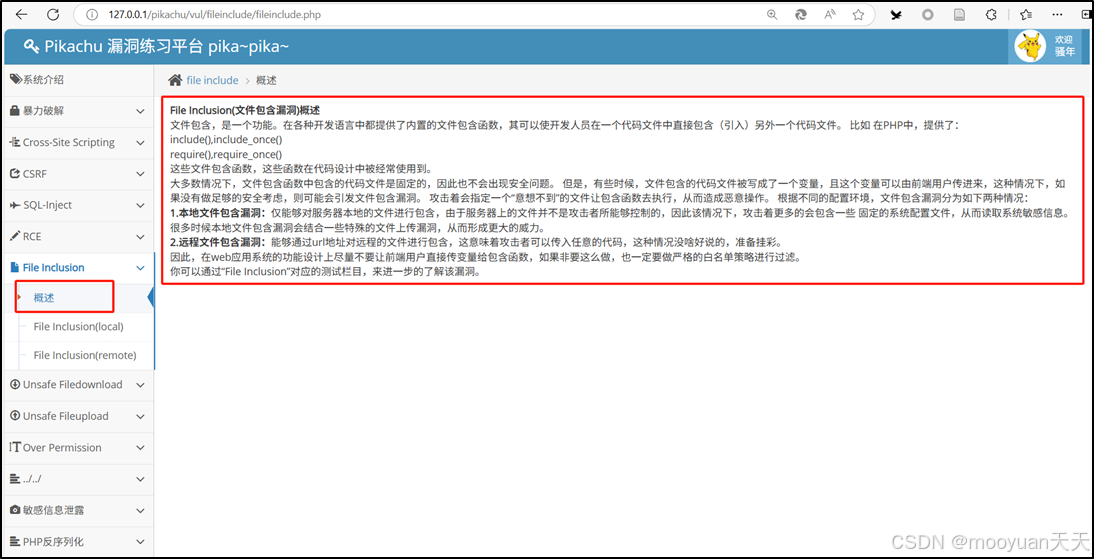Viewport: 1094px width, 559px height.
Task: Click the share icon beside CSRF
Action: 15,173
